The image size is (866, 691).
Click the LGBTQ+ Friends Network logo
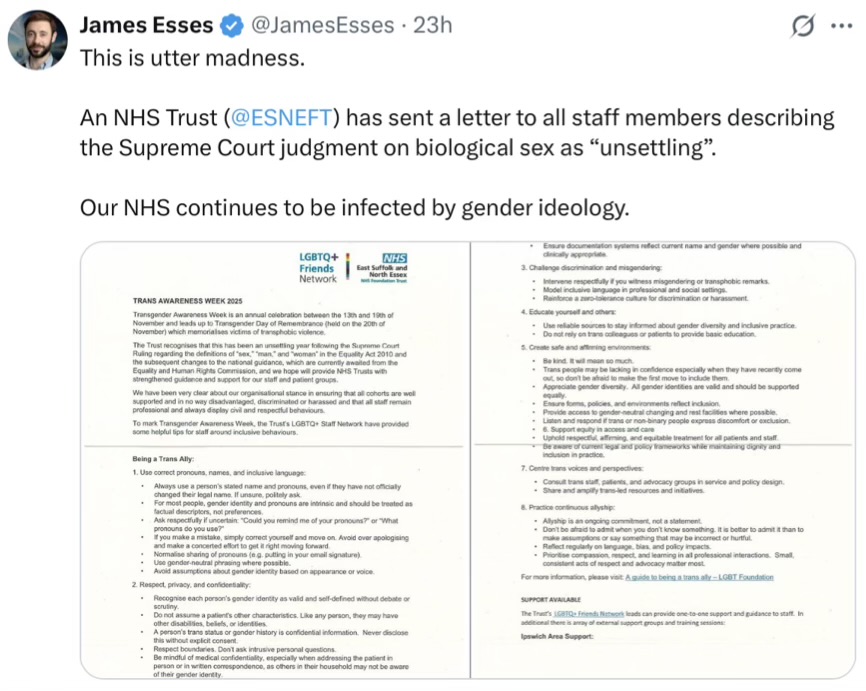click(318, 268)
